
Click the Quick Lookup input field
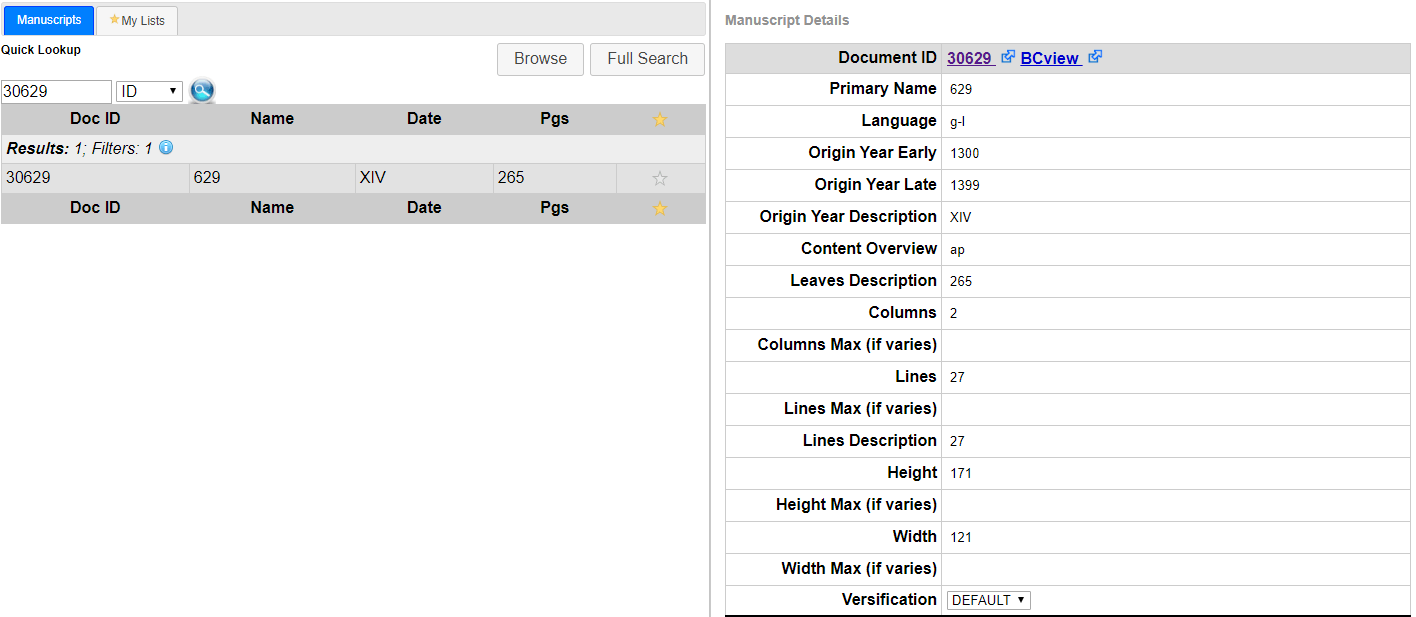(x=56, y=91)
